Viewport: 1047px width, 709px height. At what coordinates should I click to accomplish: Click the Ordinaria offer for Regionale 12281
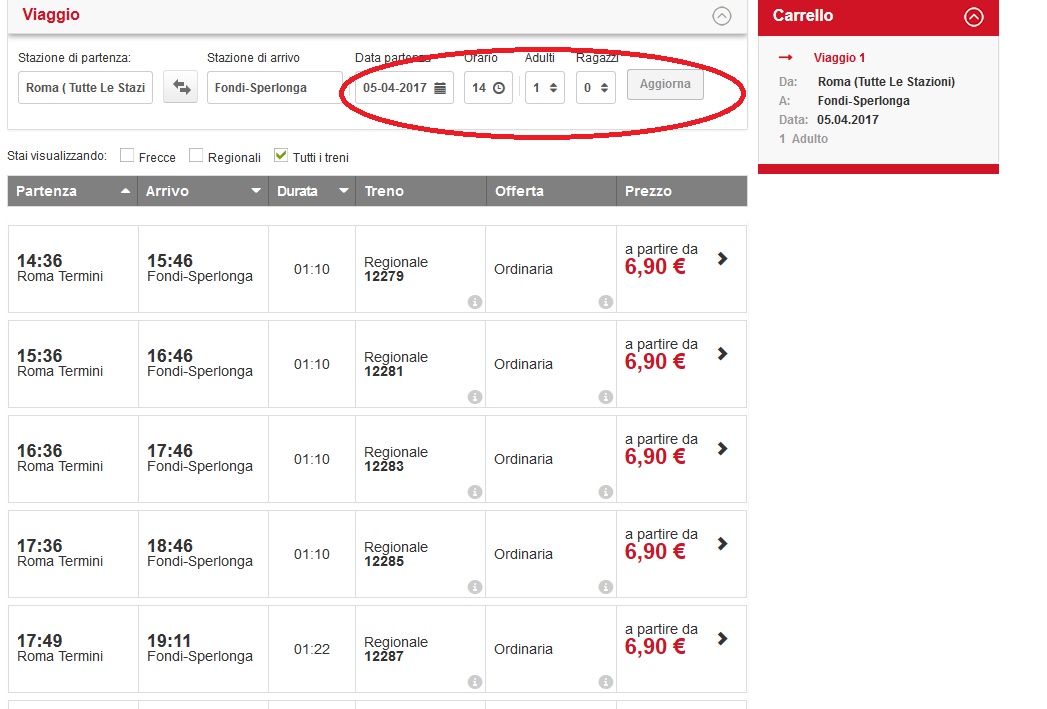click(x=524, y=364)
